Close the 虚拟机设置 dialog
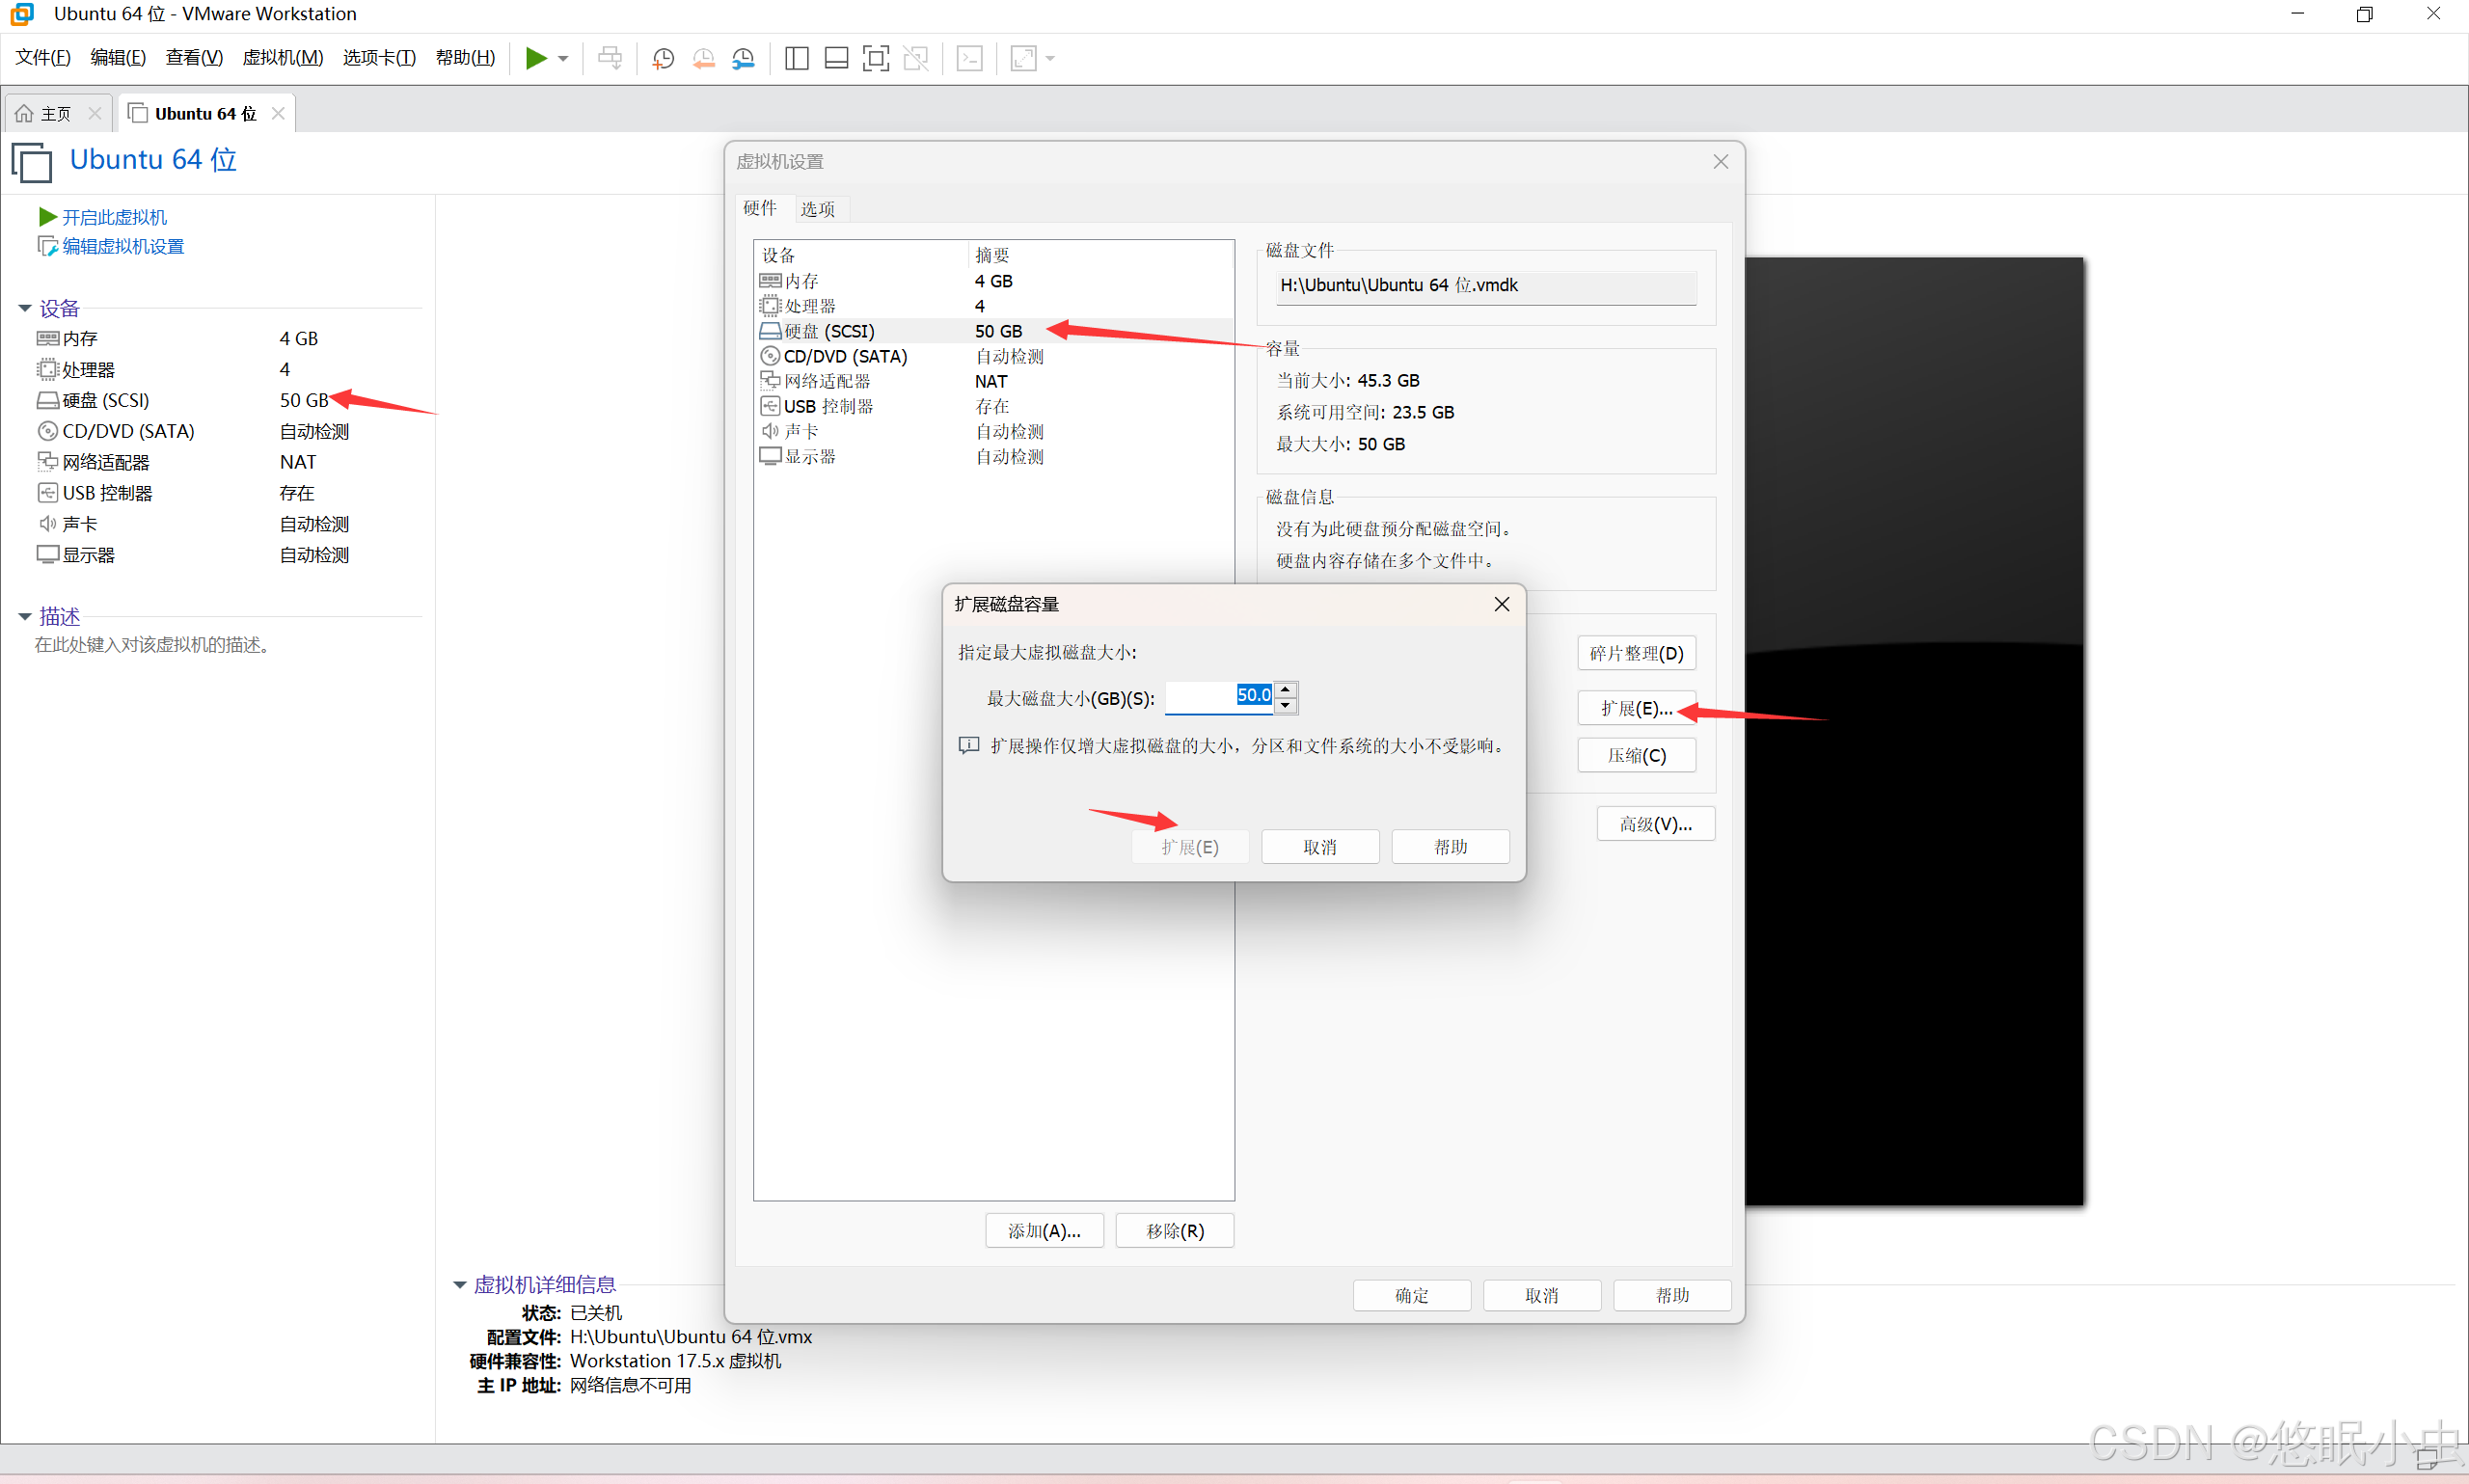Viewport: 2469px width, 1484px height. tap(1720, 162)
